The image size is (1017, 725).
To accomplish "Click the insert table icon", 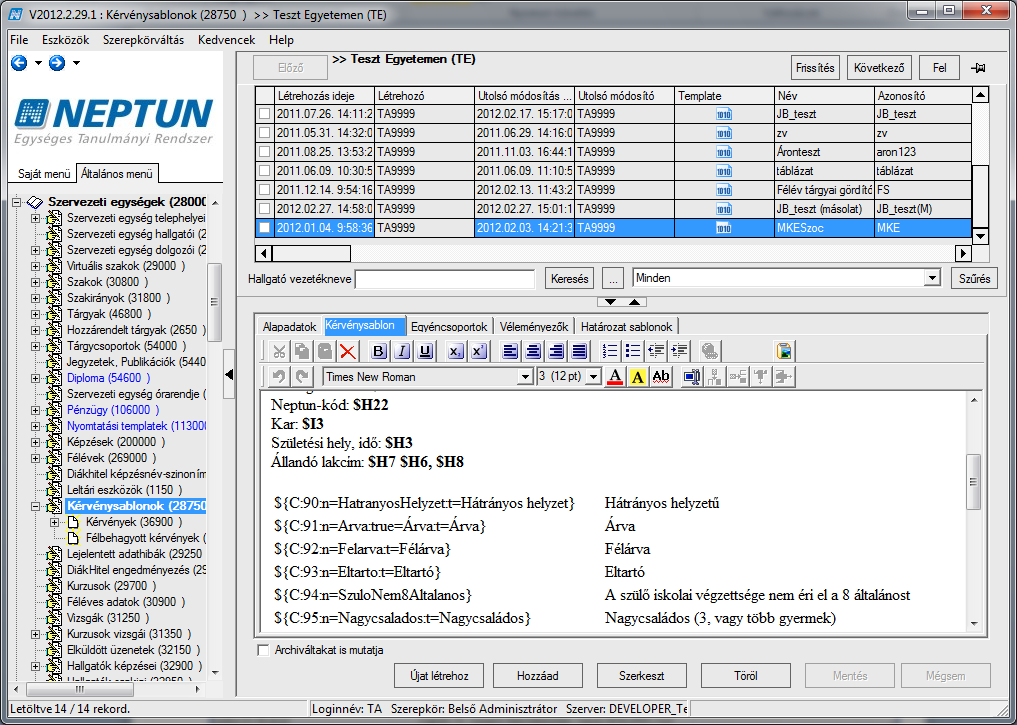I will click(x=692, y=377).
